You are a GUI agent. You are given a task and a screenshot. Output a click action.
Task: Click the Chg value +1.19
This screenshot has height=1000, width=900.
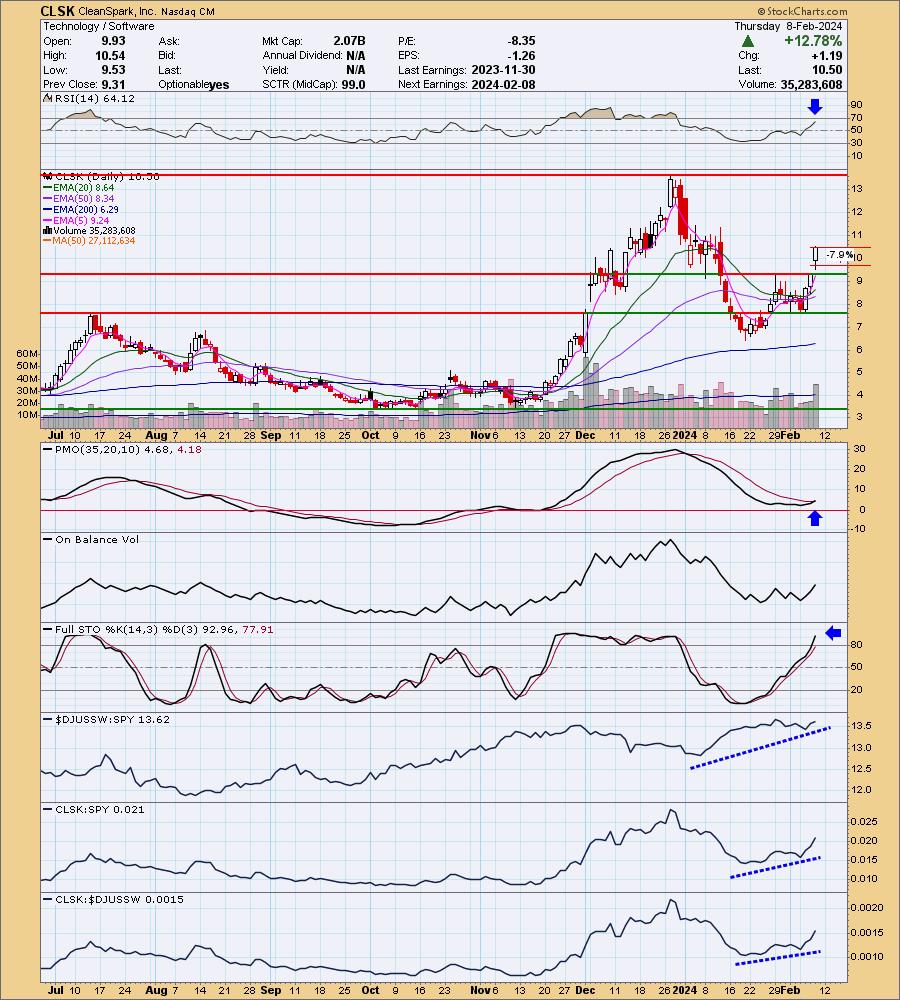pos(827,55)
